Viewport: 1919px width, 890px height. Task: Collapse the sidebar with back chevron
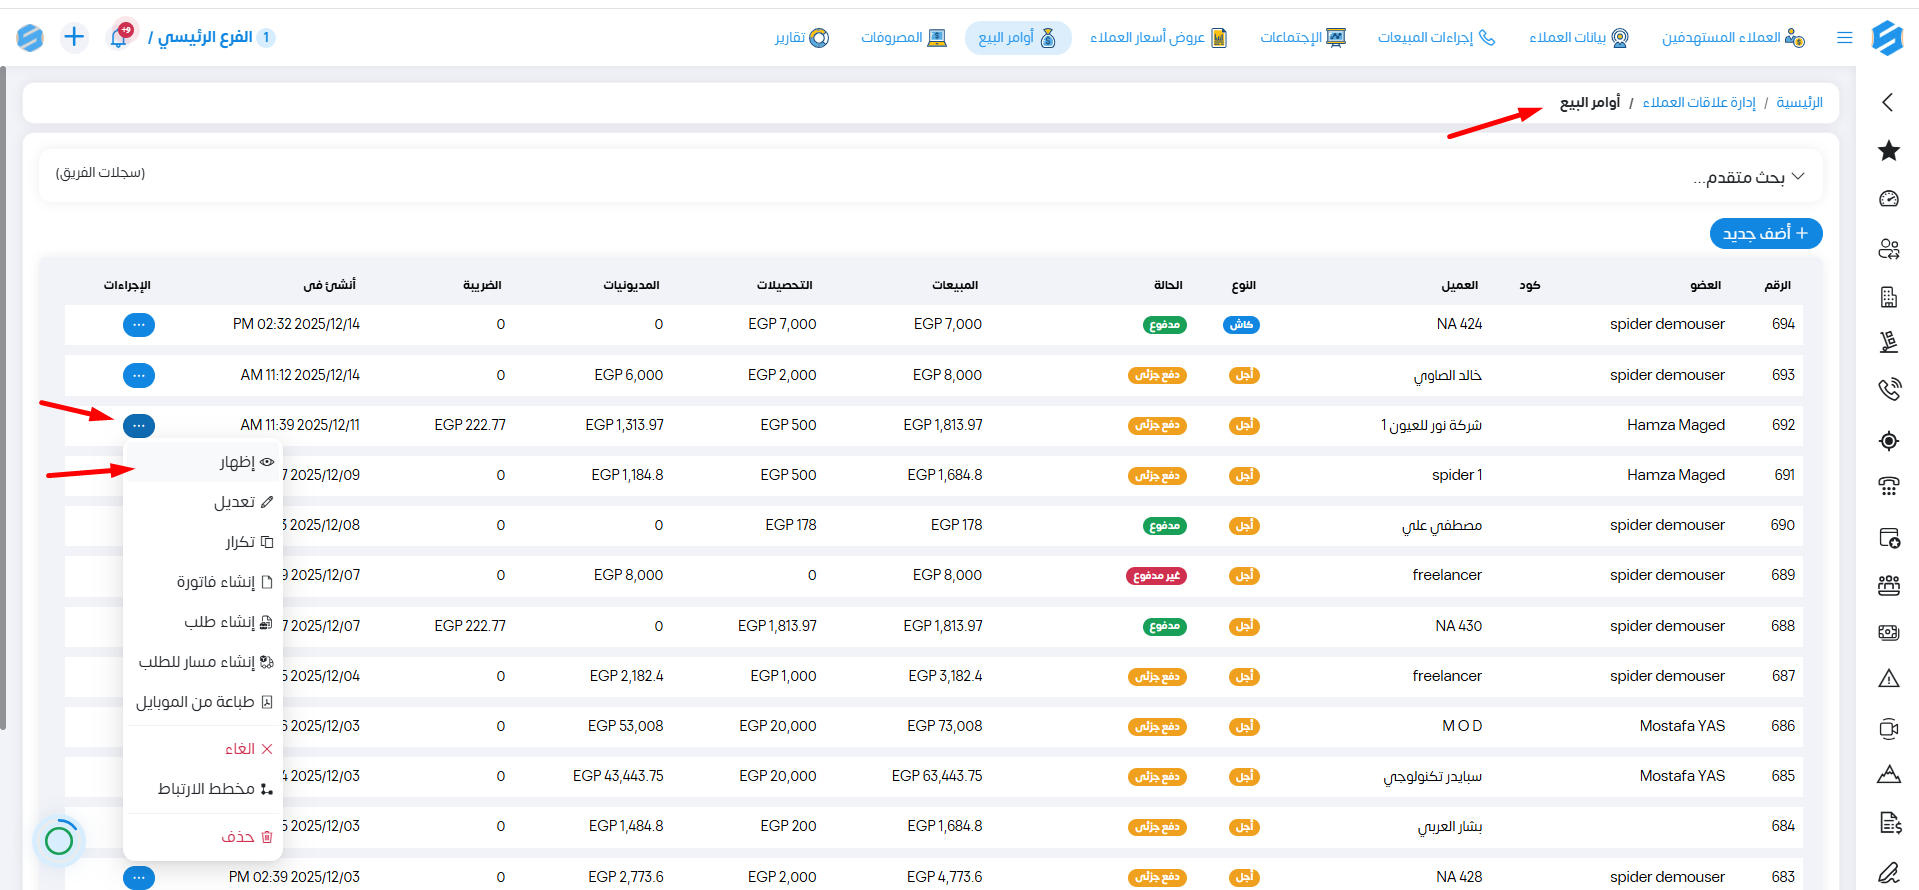pyautogui.click(x=1888, y=102)
